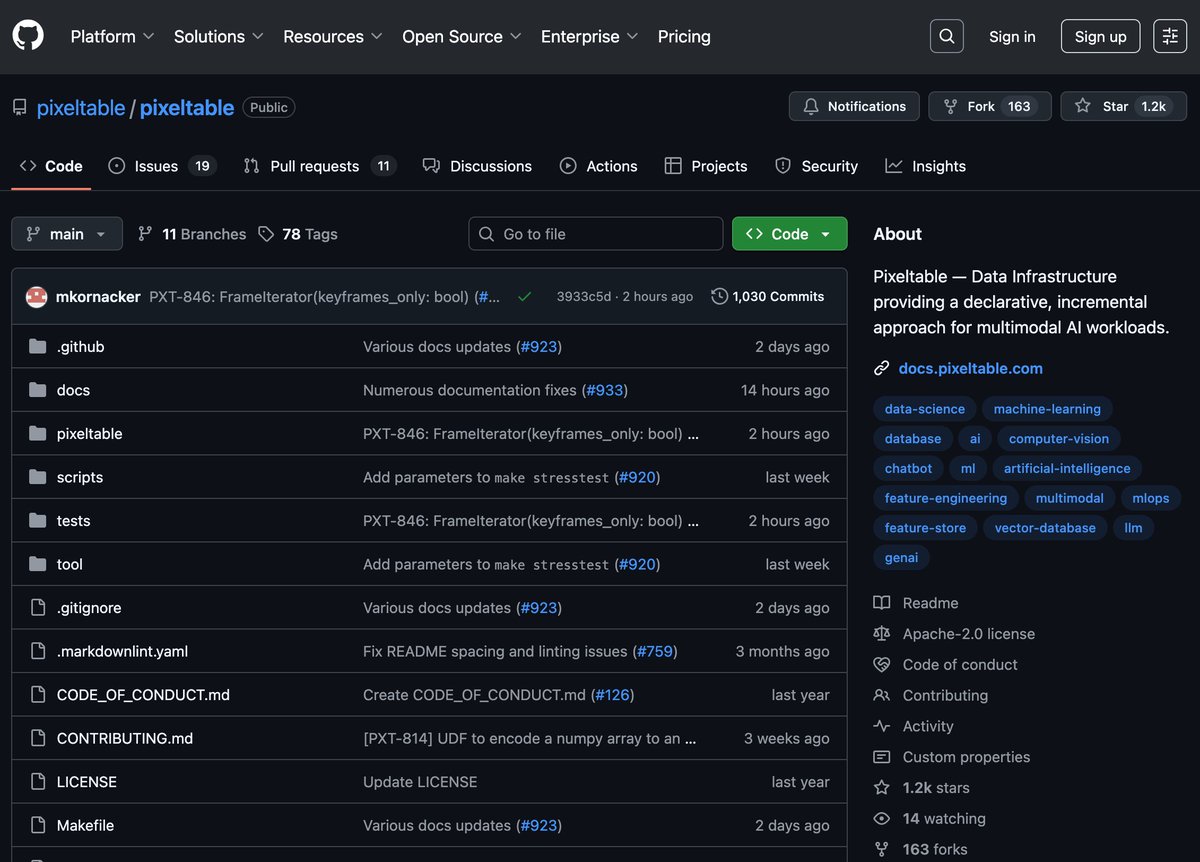Open the search magnifier button
Screen dimensions: 1200x862
(946, 36)
